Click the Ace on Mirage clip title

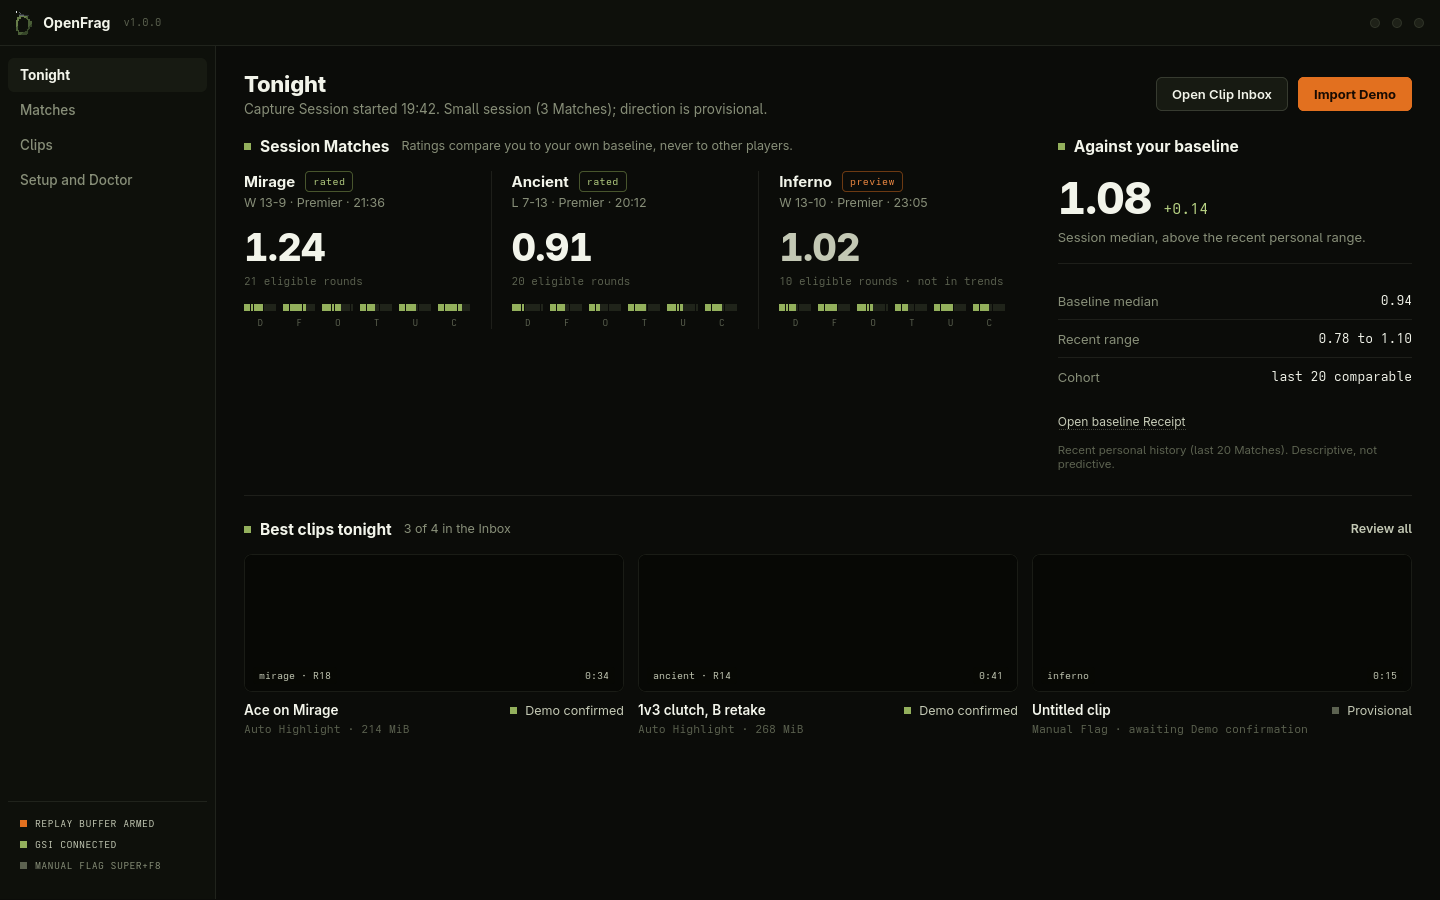tap(291, 710)
